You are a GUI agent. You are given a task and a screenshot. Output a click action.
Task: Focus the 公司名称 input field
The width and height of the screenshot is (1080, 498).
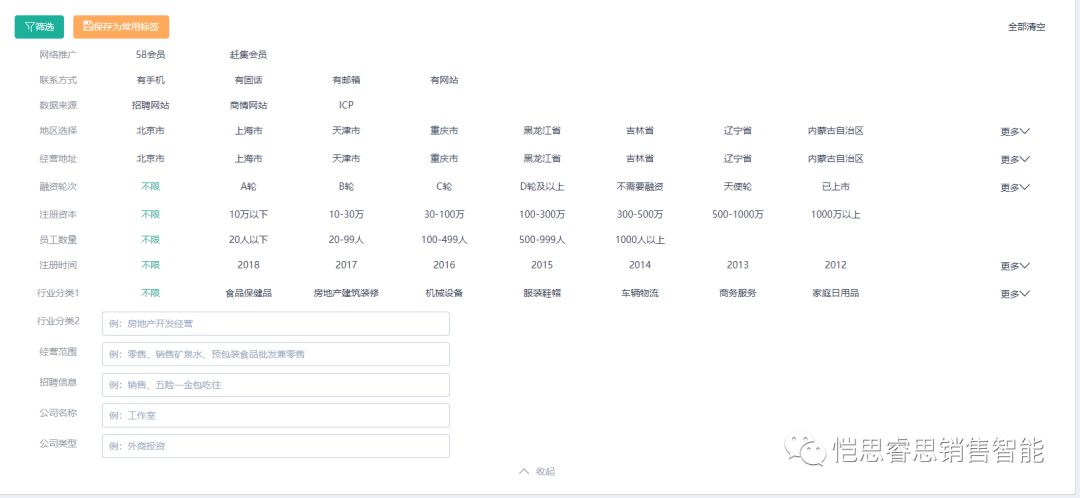[x=276, y=415]
